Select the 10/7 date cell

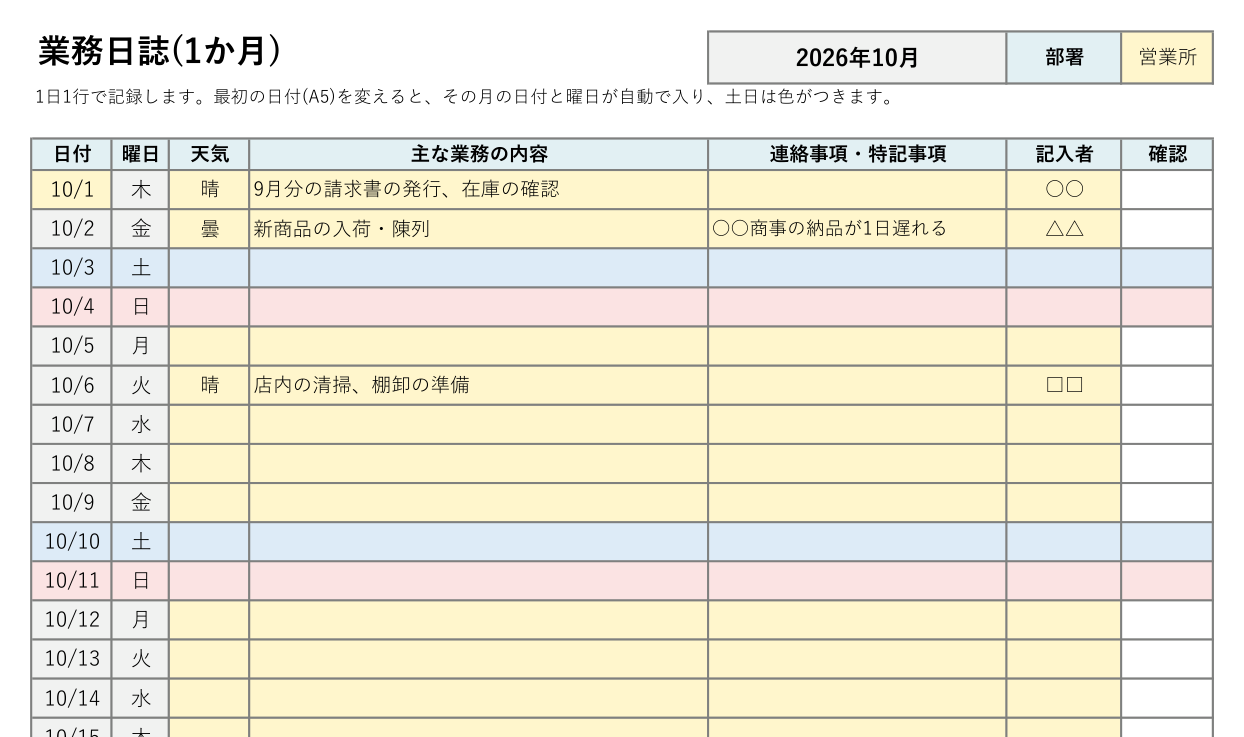tap(71, 424)
